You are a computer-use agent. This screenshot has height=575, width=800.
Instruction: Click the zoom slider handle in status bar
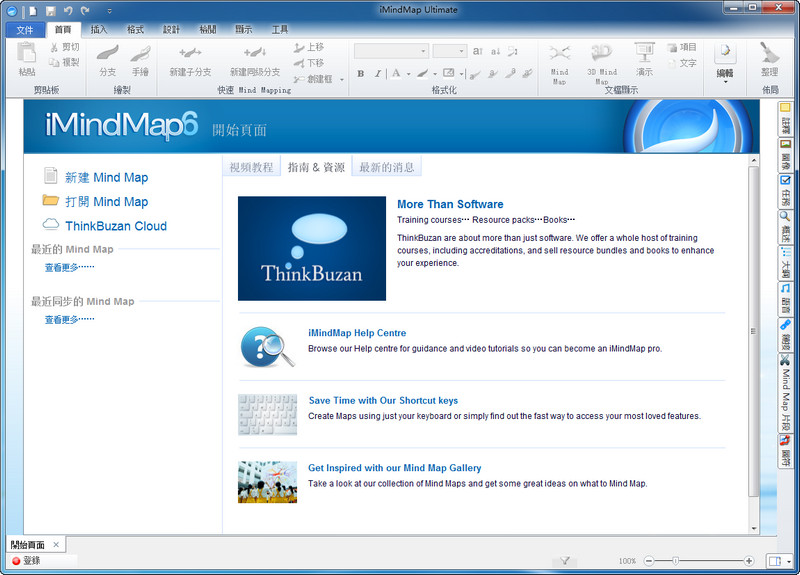676,561
